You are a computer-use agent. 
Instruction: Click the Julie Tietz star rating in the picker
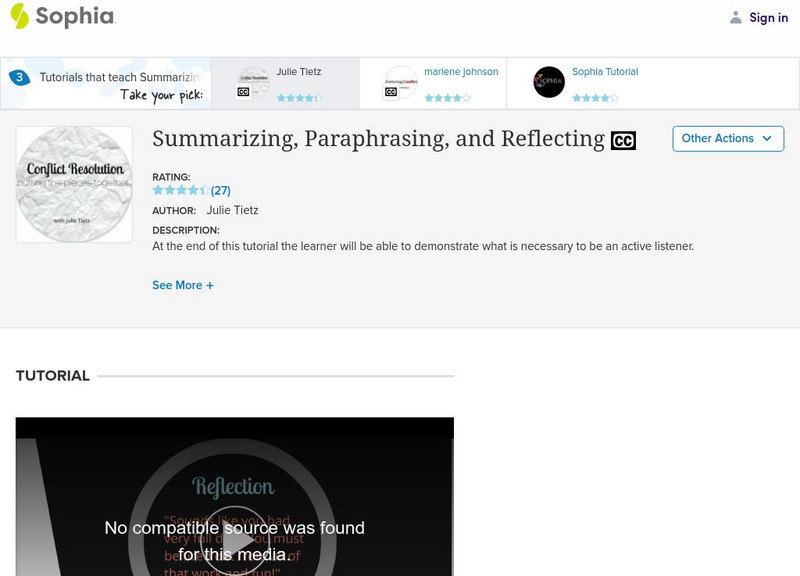click(299, 97)
